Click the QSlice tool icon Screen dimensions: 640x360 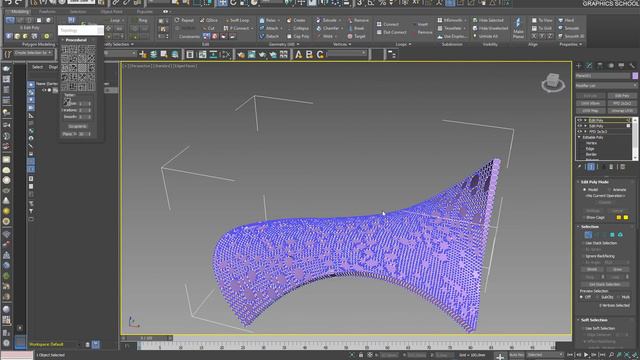pos(209,20)
